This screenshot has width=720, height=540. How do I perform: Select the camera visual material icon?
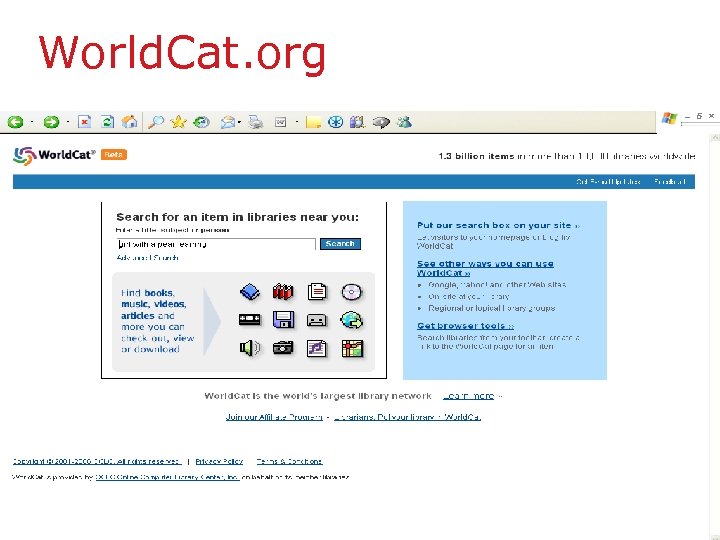(283, 348)
